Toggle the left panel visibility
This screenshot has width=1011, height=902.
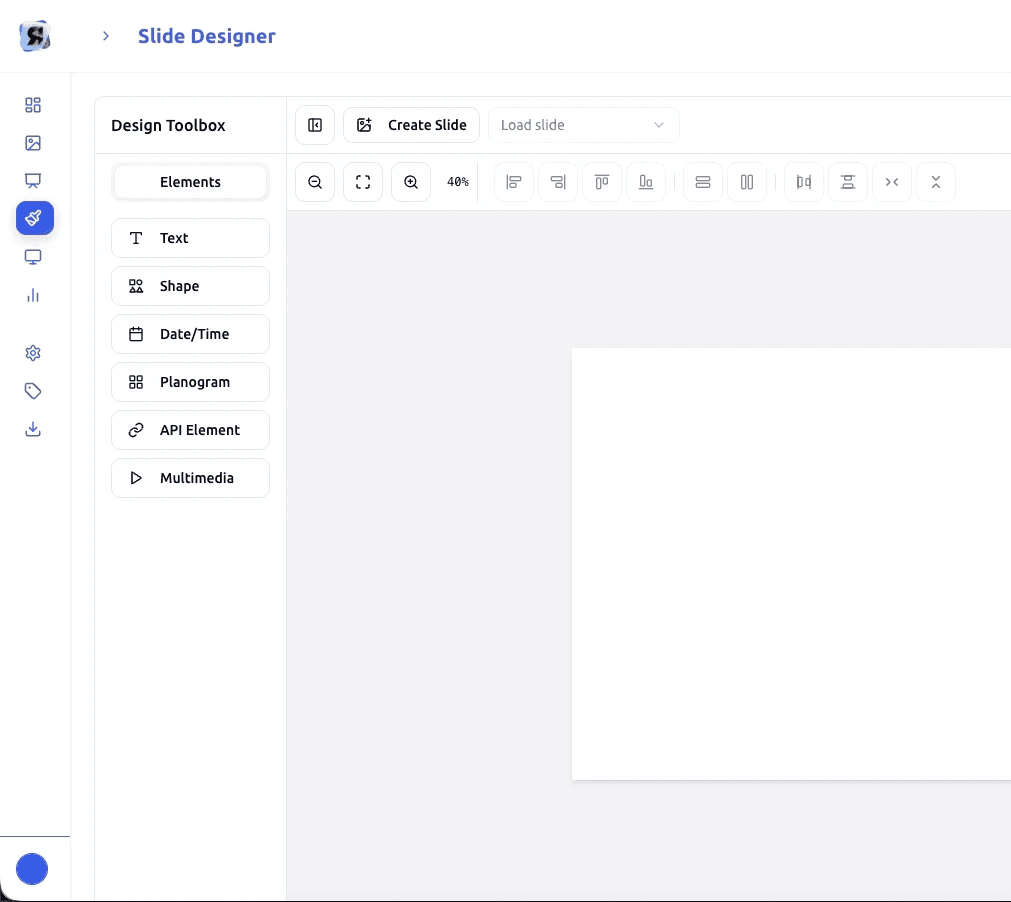pos(314,124)
